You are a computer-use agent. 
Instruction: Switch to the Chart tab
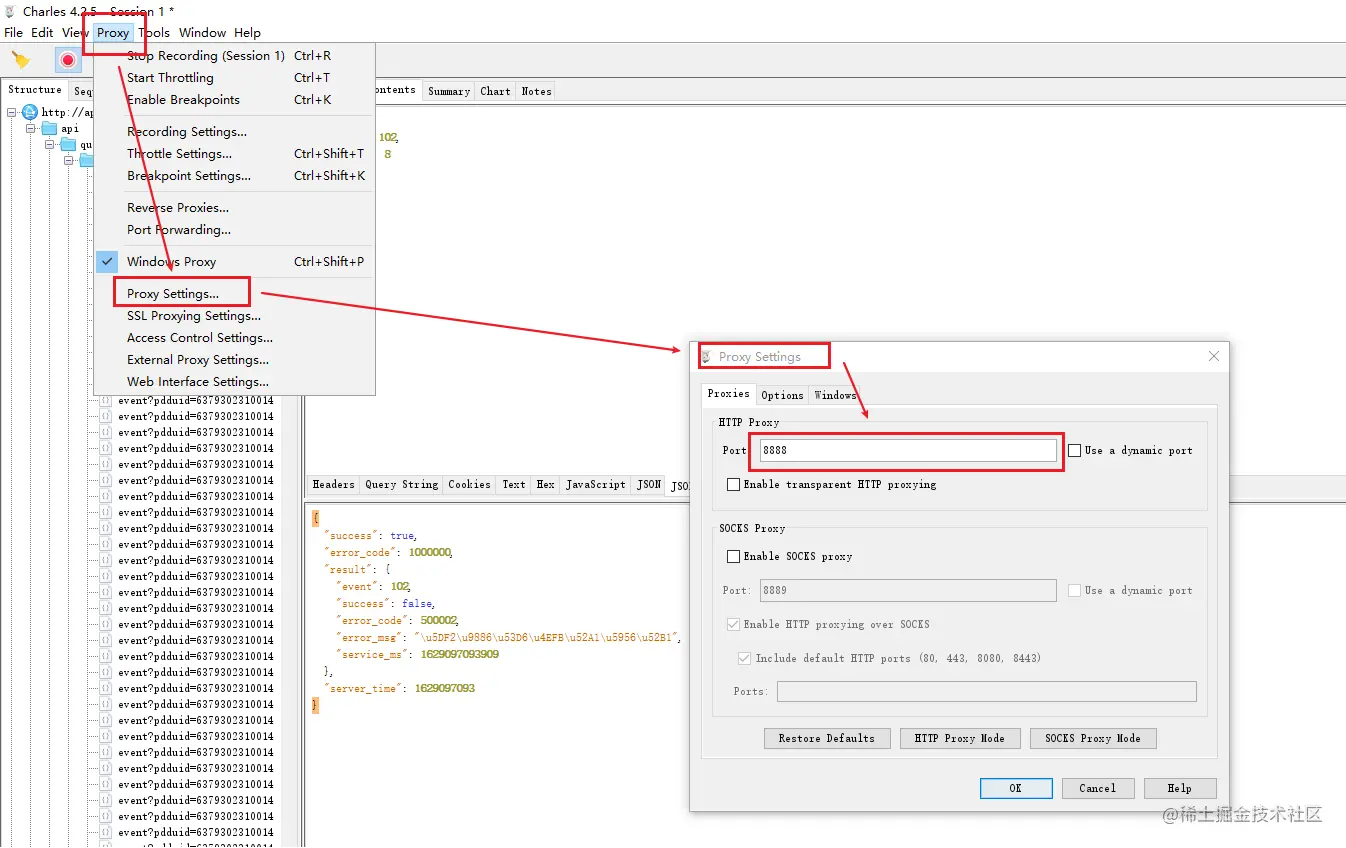pos(495,91)
